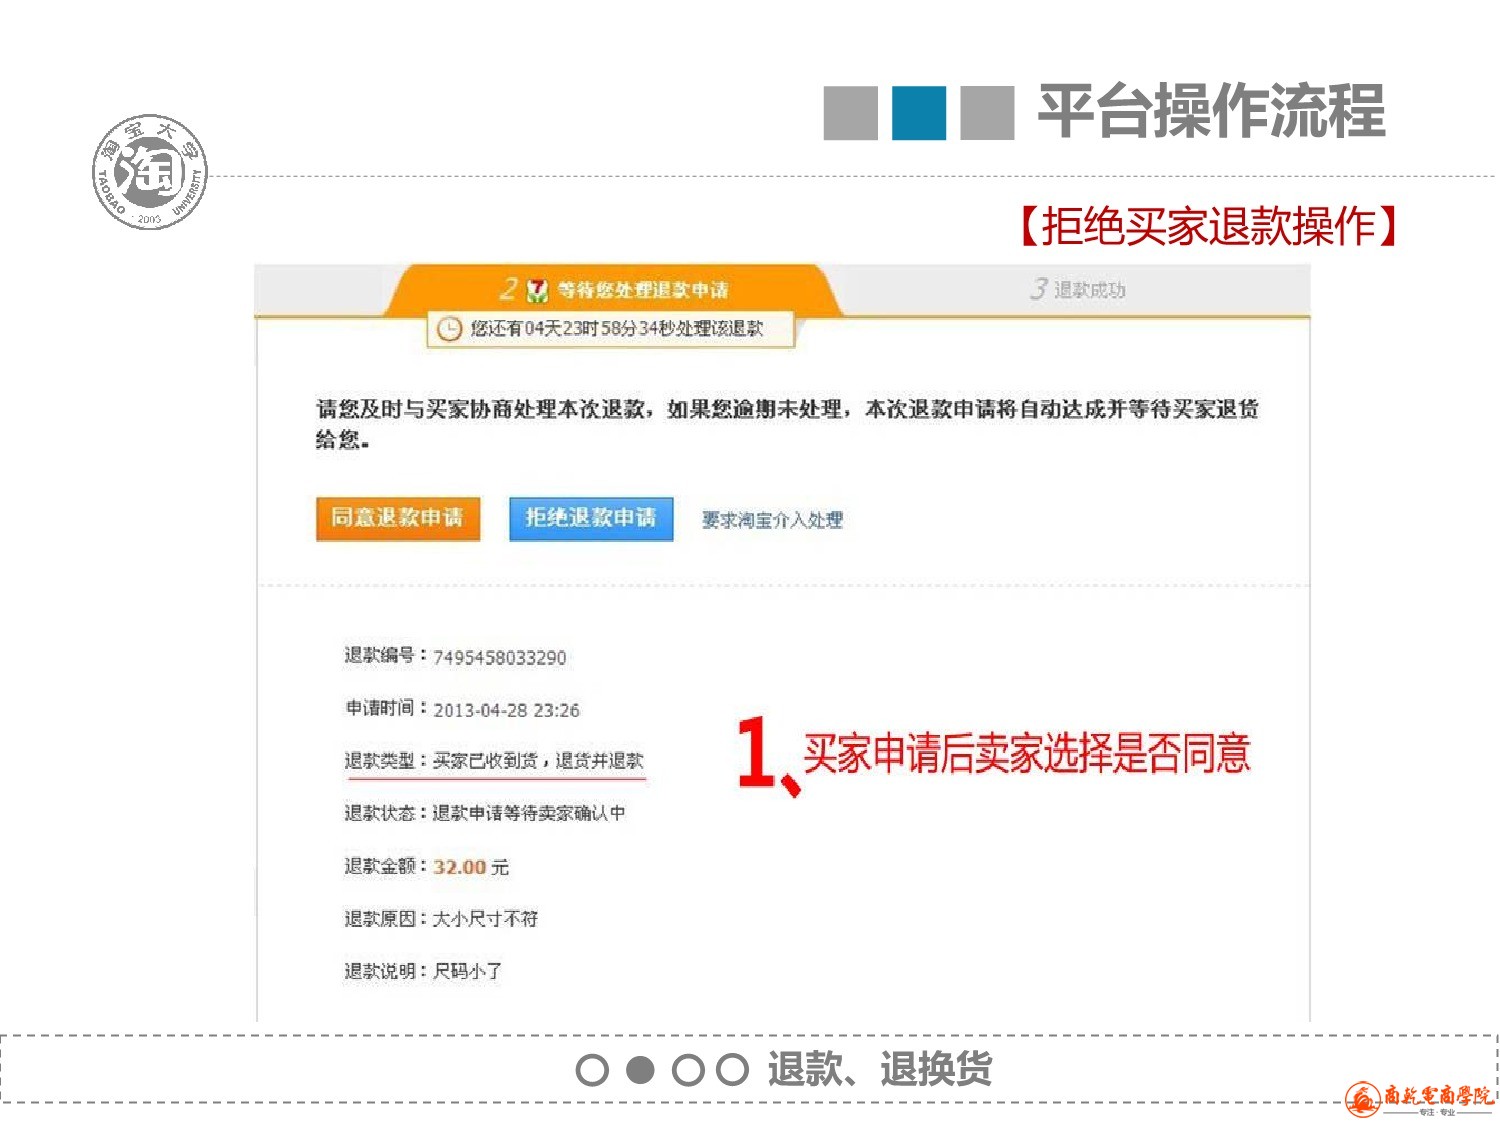This screenshot has height=1125, width=1500.
Task: Click the first gray square beside the blue one
Action: pyautogui.click(x=850, y=113)
